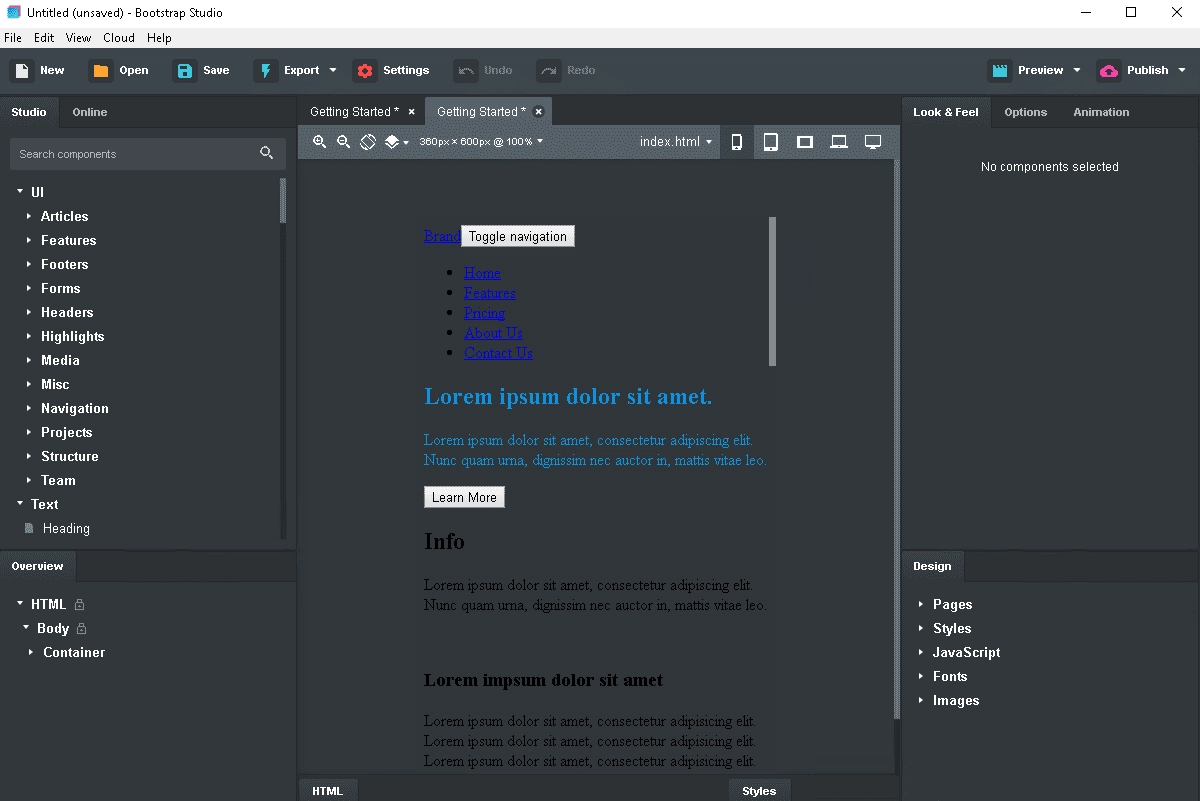The width and height of the screenshot is (1200, 801).
Task: Open the Cloud menu
Action: coord(119,38)
